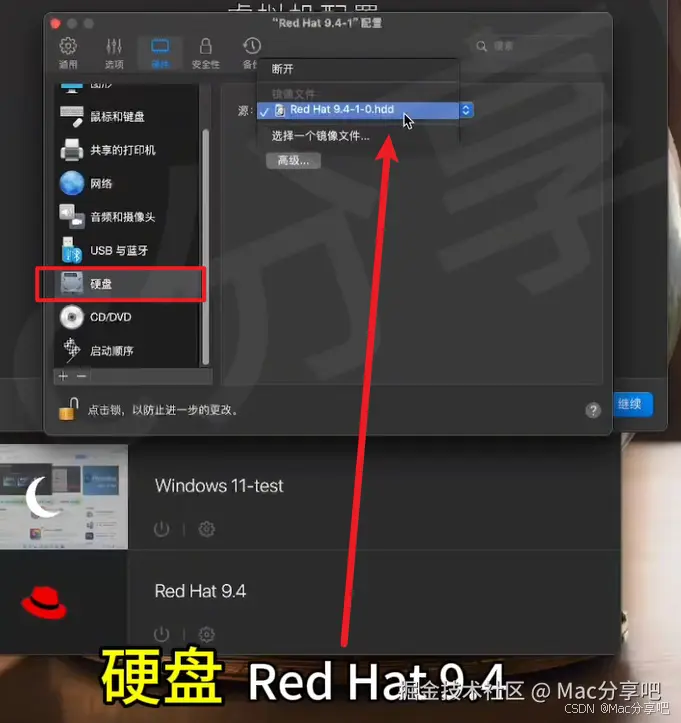Open the Options (选项) tab with sliders icon
681x723 pixels.
pos(114,53)
